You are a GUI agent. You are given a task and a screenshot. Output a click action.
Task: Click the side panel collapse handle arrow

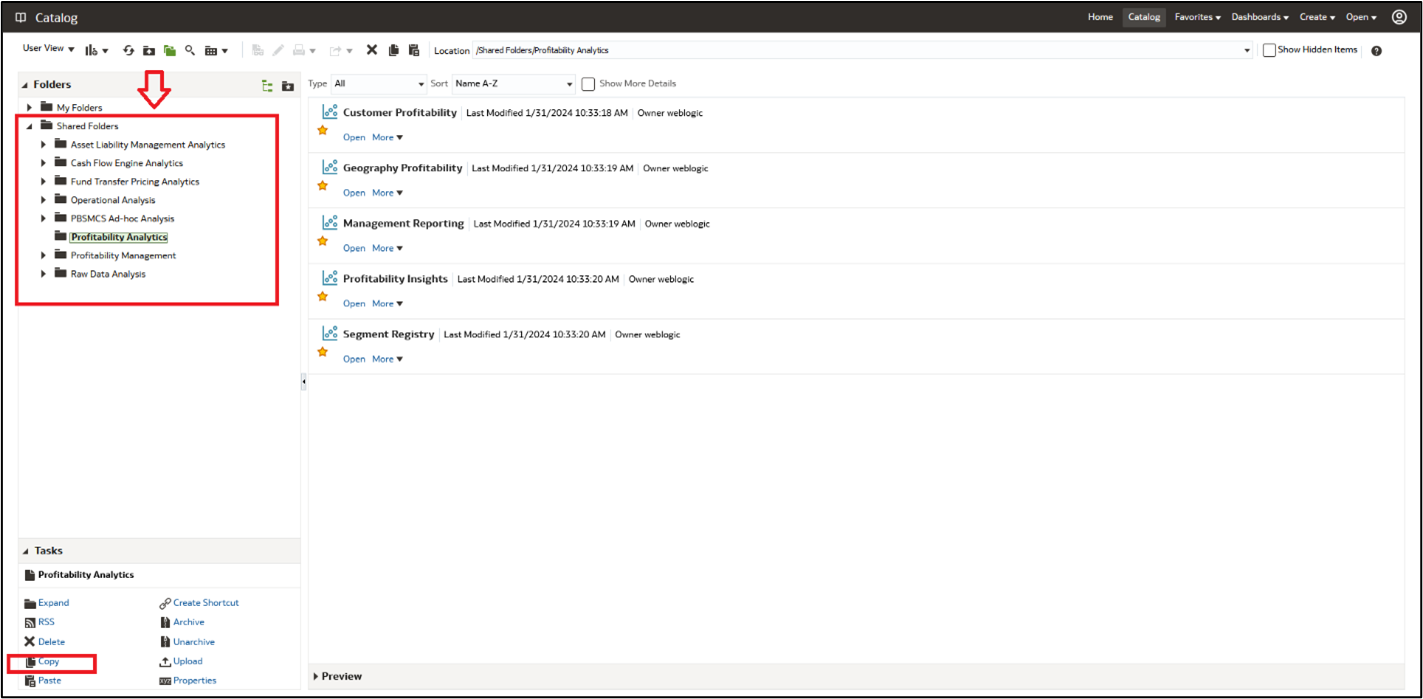click(304, 382)
